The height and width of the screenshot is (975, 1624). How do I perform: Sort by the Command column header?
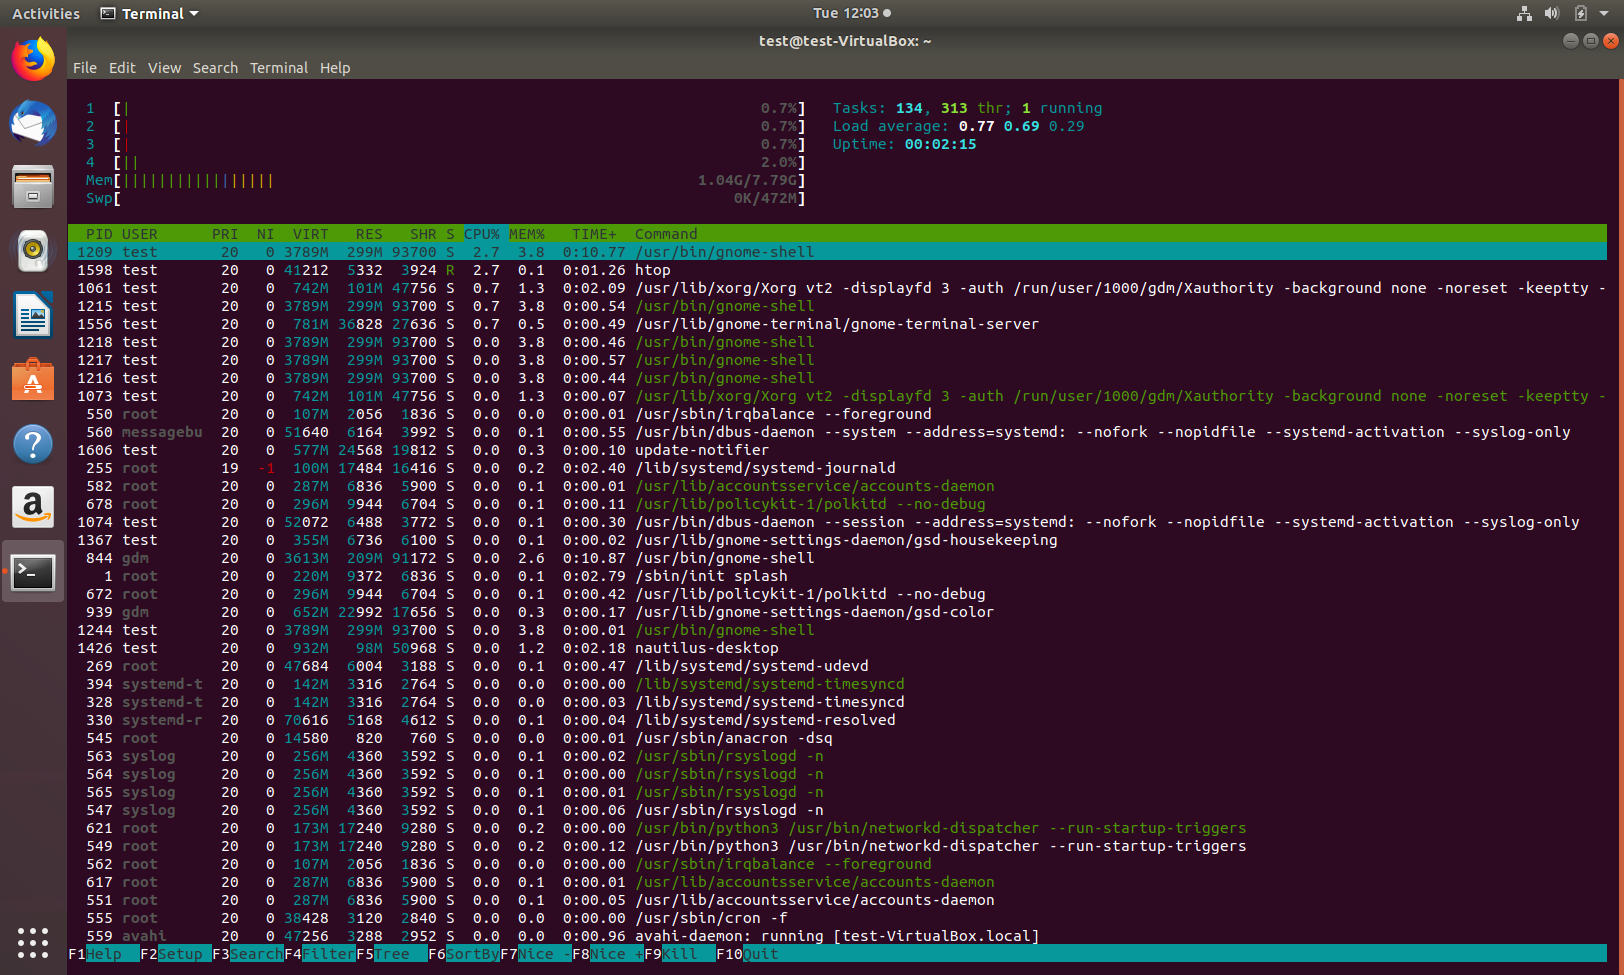pyautogui.click(x=666, y=234)
